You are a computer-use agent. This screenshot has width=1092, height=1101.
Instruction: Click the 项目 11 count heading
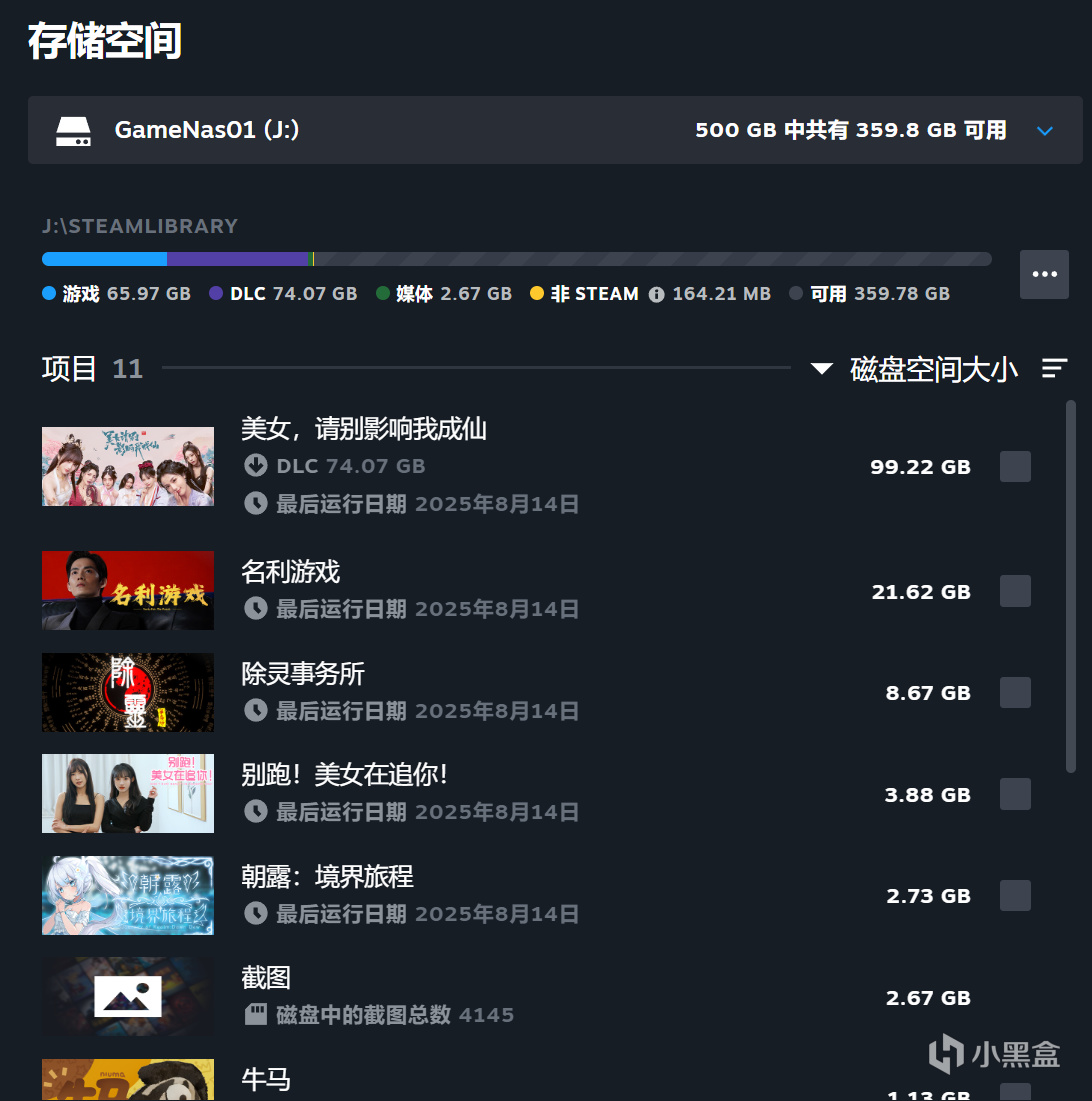click(x=92, y=369)
